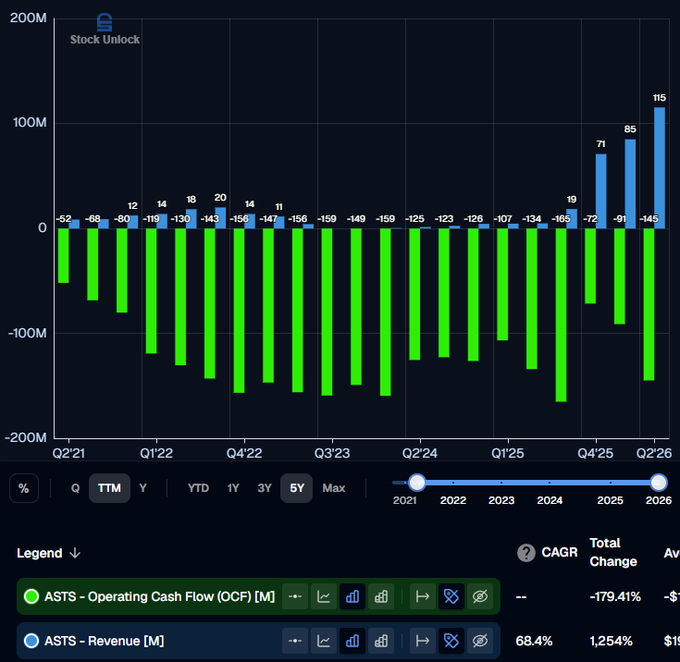
Task: Click the 19 revenue bar
Action: click(572, 219)
